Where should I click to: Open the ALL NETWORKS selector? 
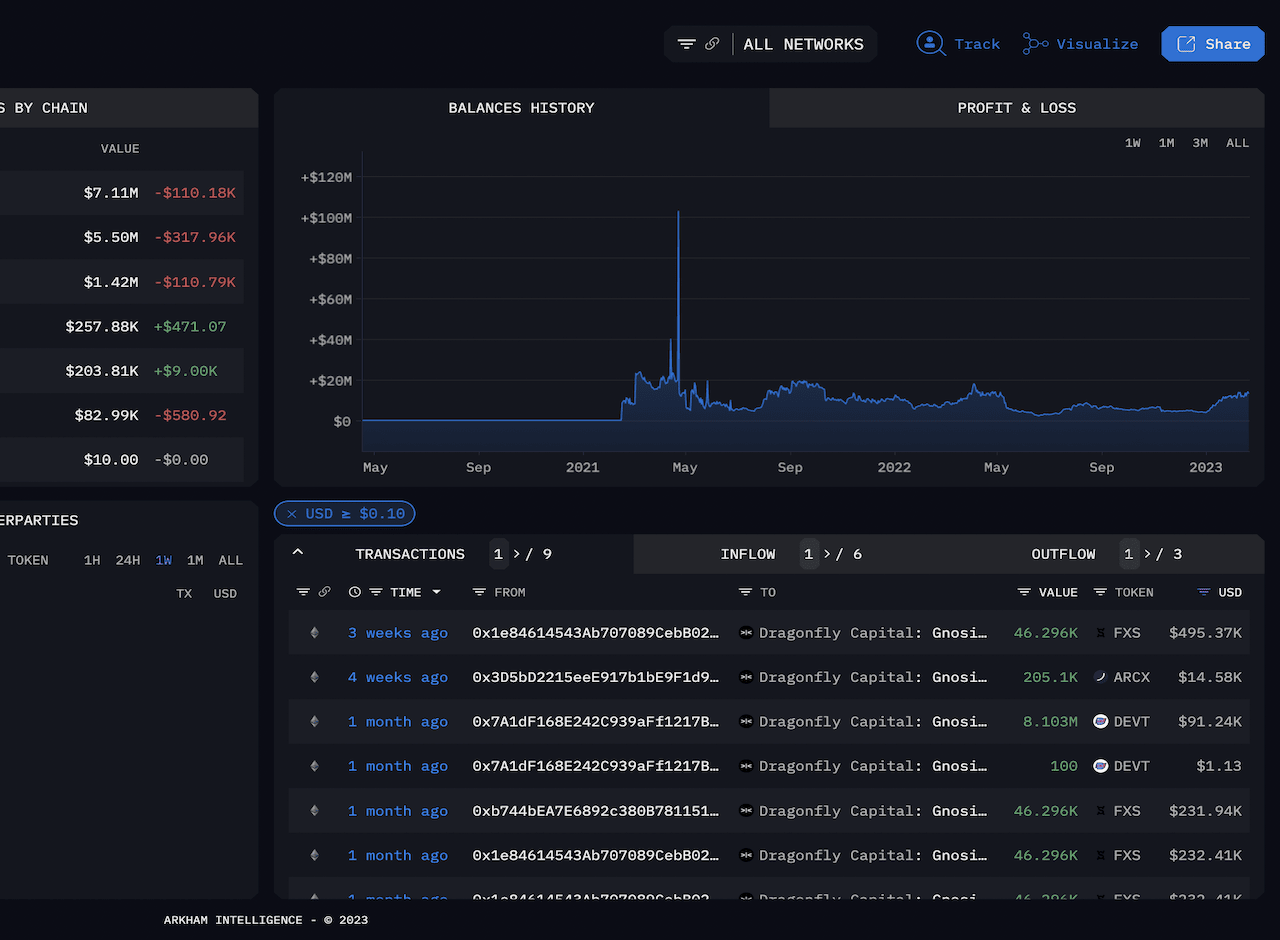803,44
